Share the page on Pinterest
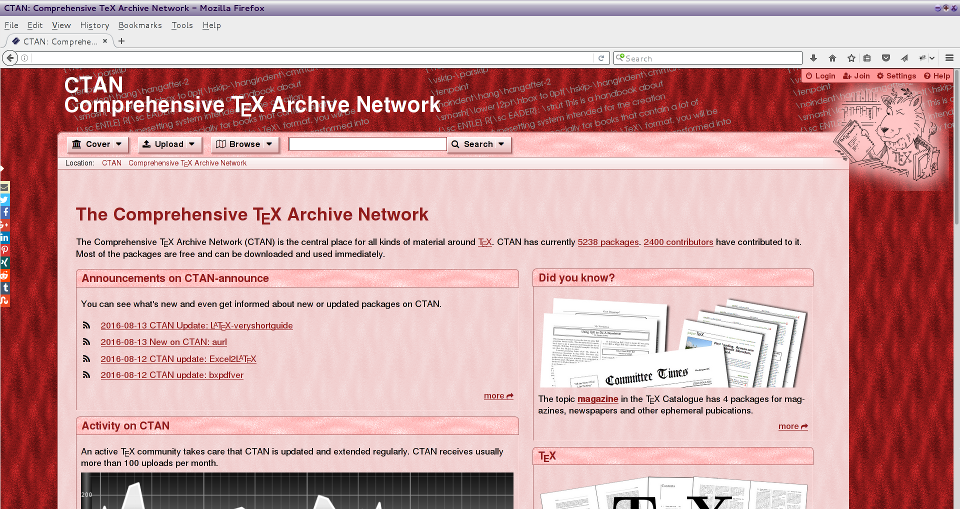The width and height of the screenshot is (960, 509). [4, 250]
